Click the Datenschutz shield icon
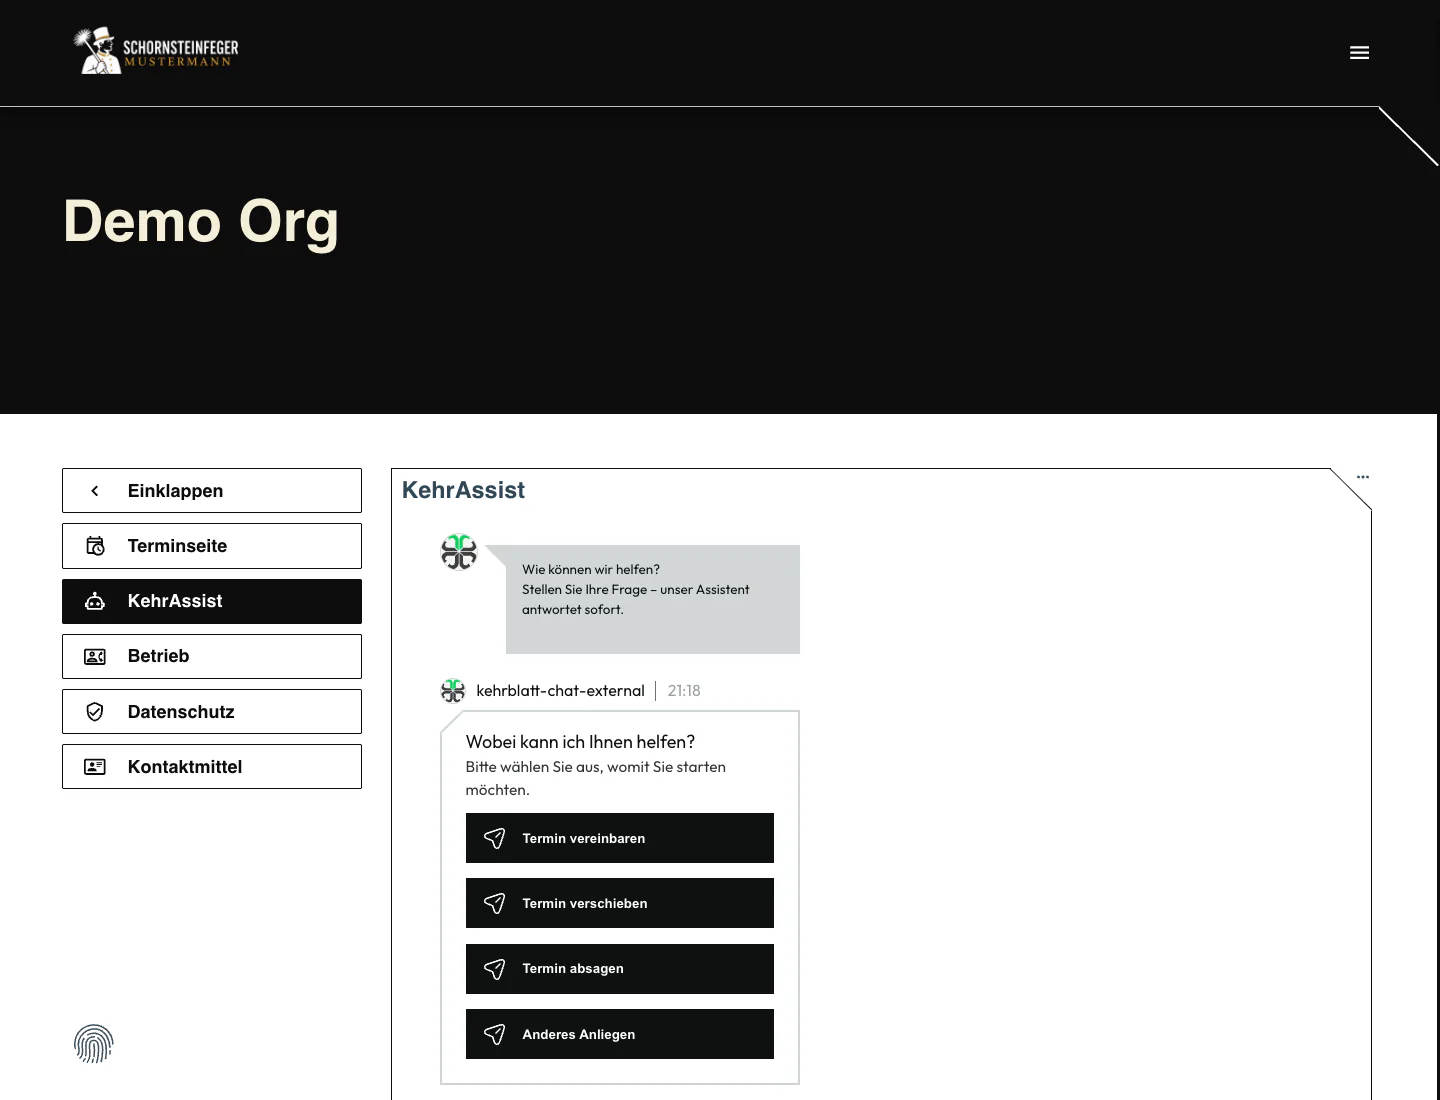 pos(95,712)
